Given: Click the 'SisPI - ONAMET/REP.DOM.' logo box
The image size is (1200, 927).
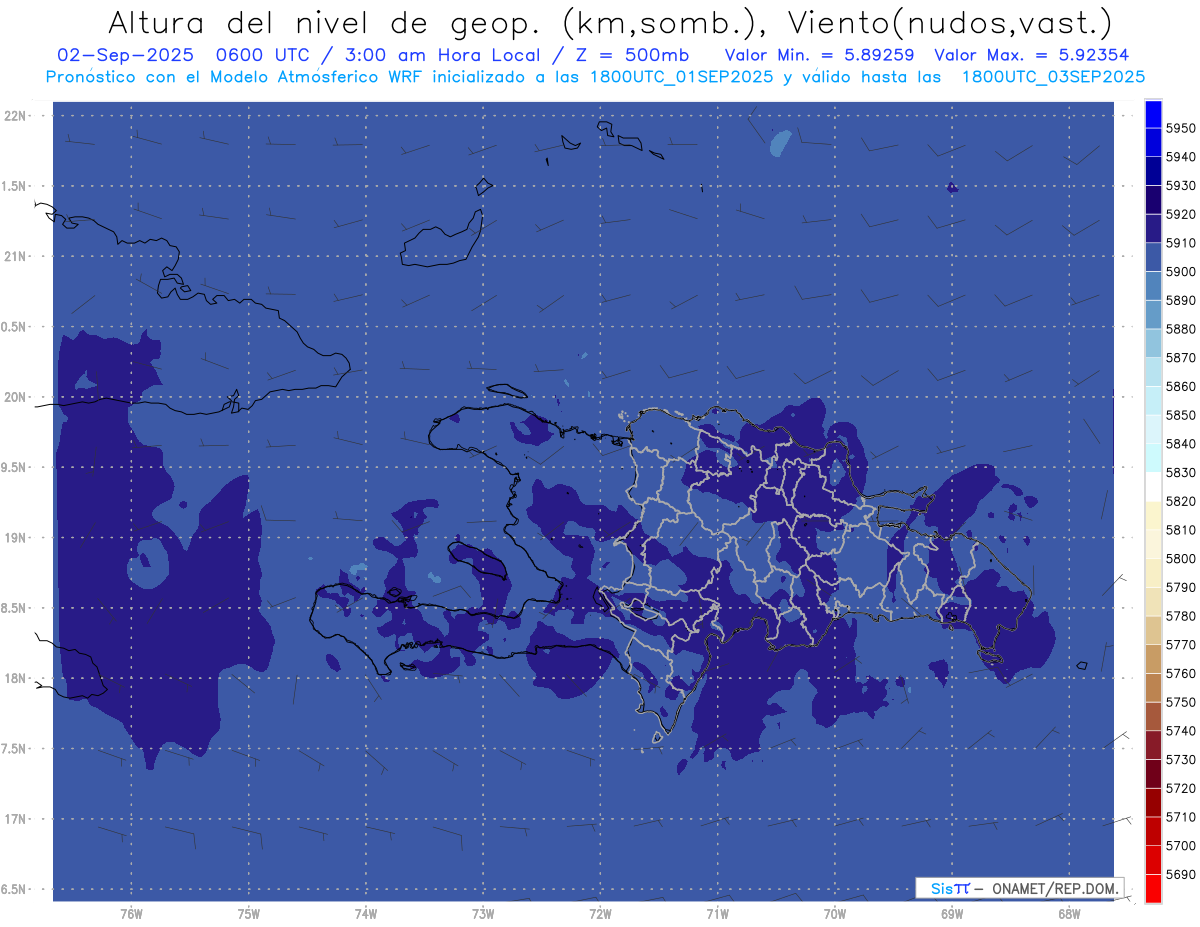Looking at the screenshot, I should pos(1019,887).
